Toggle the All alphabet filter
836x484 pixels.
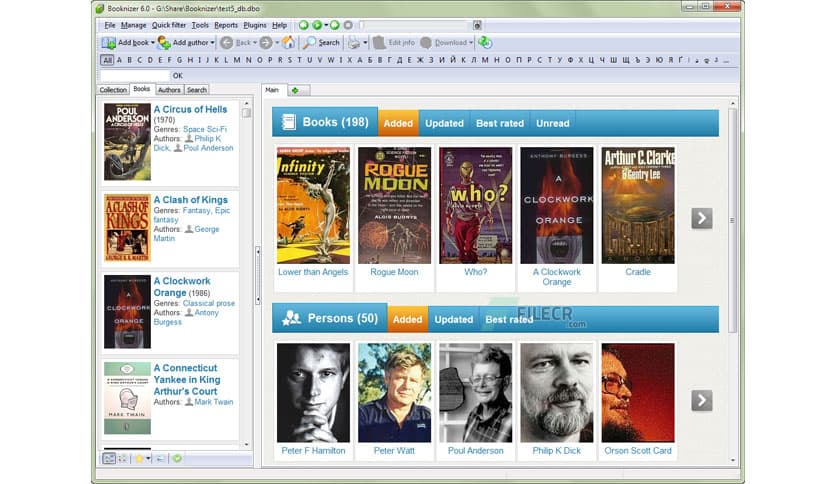pyautogui.click(x=107, y=60)
